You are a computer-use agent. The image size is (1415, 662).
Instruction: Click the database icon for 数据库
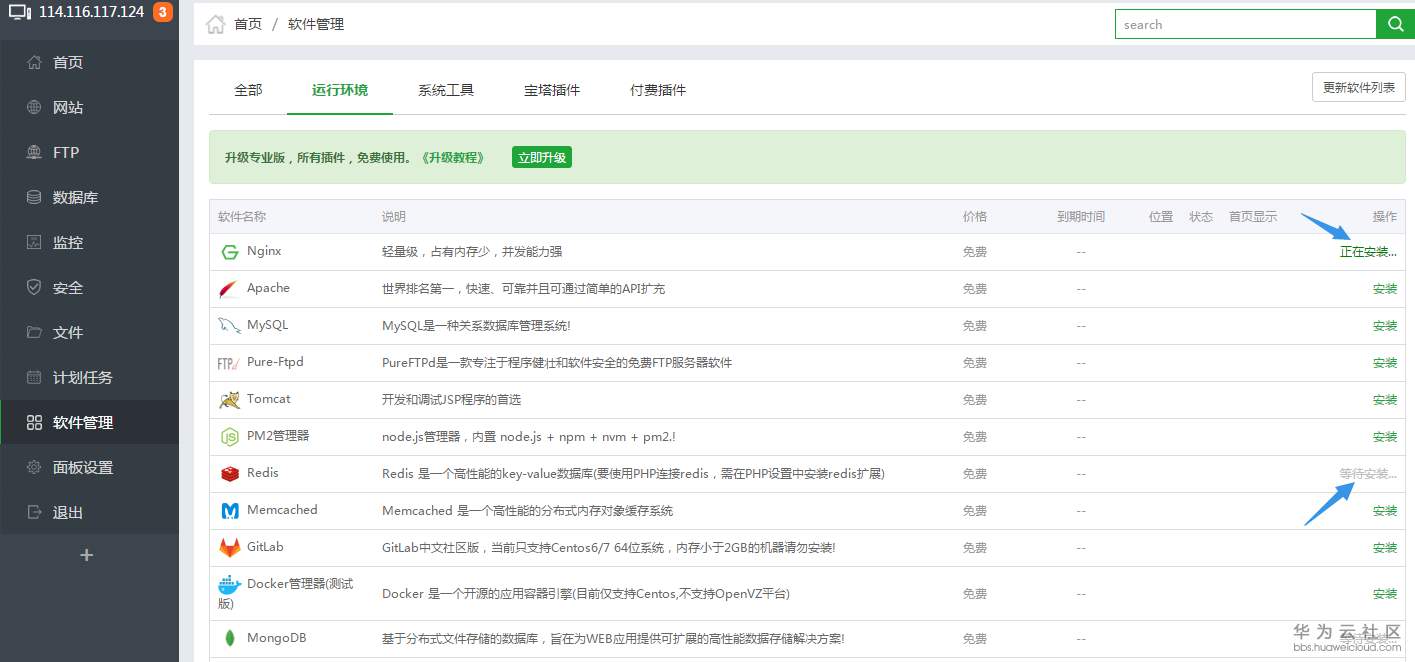pos(34,197)
